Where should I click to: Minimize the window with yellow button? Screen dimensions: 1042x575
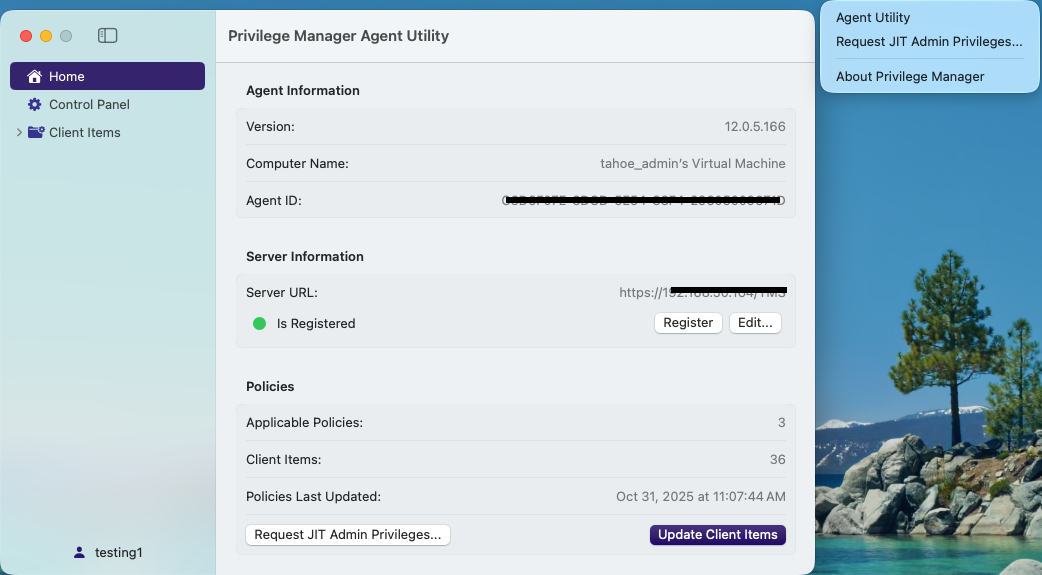coord(46,36)
